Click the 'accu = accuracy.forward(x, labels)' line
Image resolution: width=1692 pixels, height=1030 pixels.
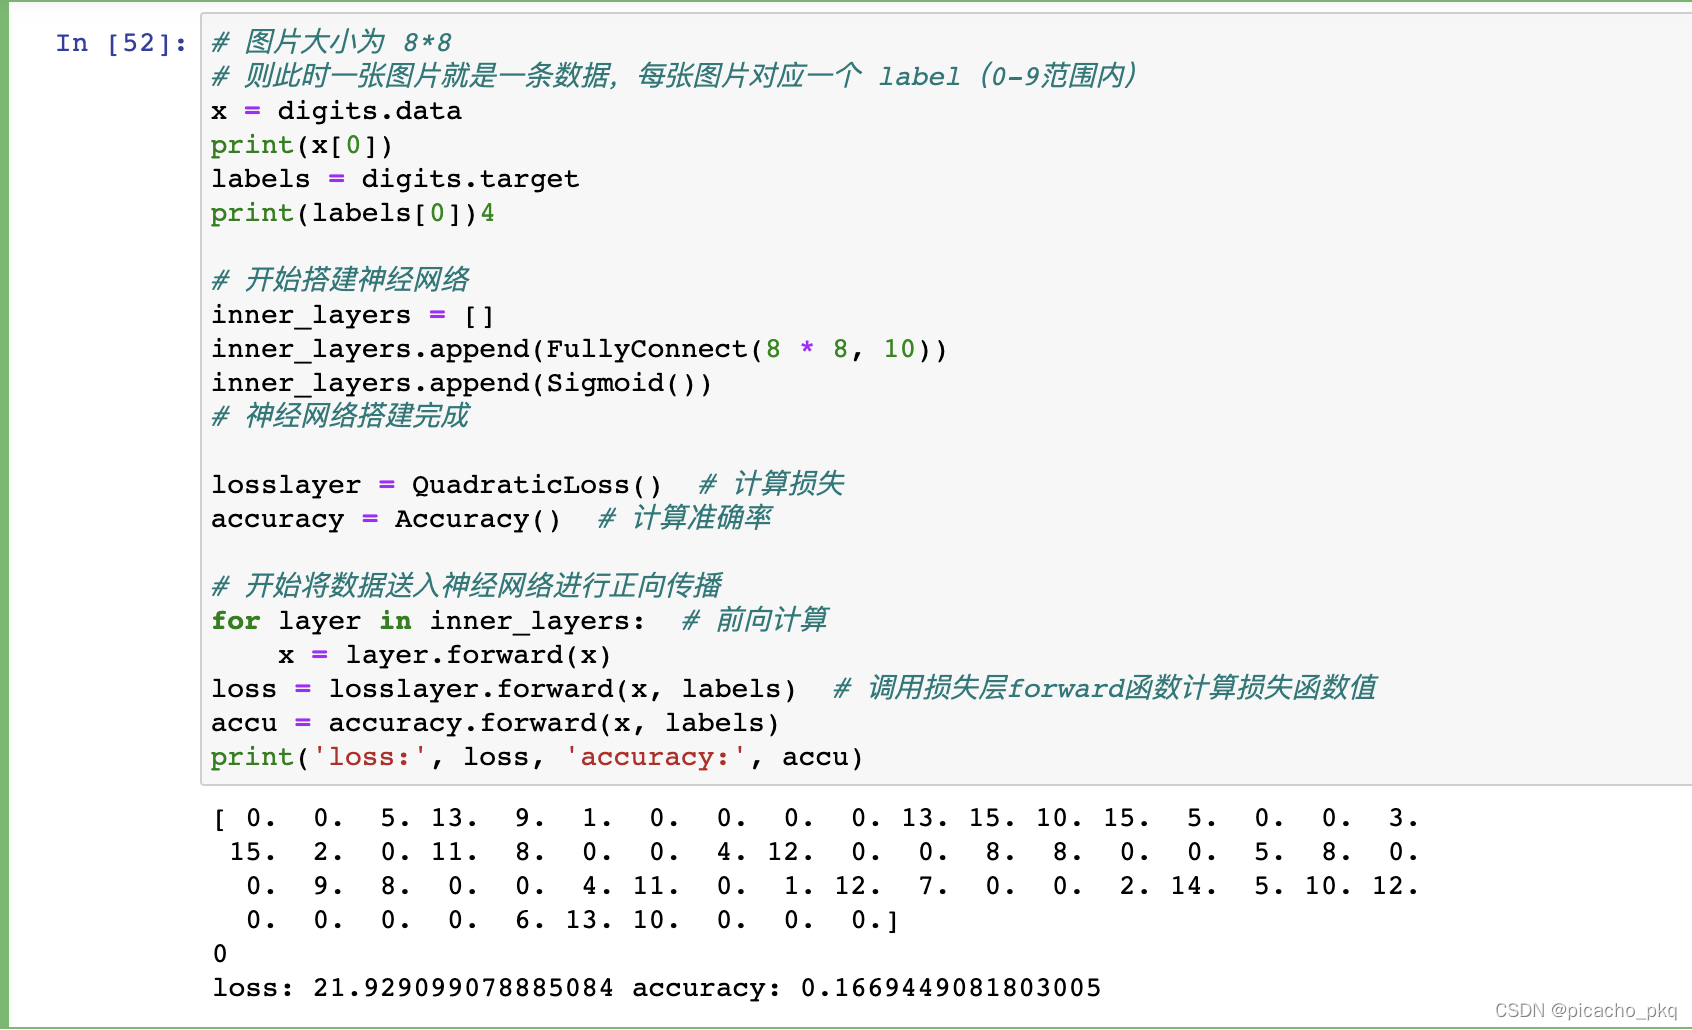tap(495, 723)
